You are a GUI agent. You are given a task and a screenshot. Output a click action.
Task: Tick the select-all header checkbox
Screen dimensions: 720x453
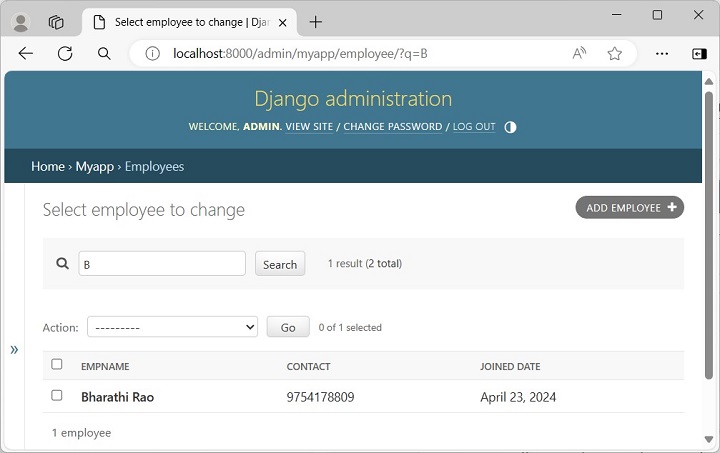click(57, 365)
